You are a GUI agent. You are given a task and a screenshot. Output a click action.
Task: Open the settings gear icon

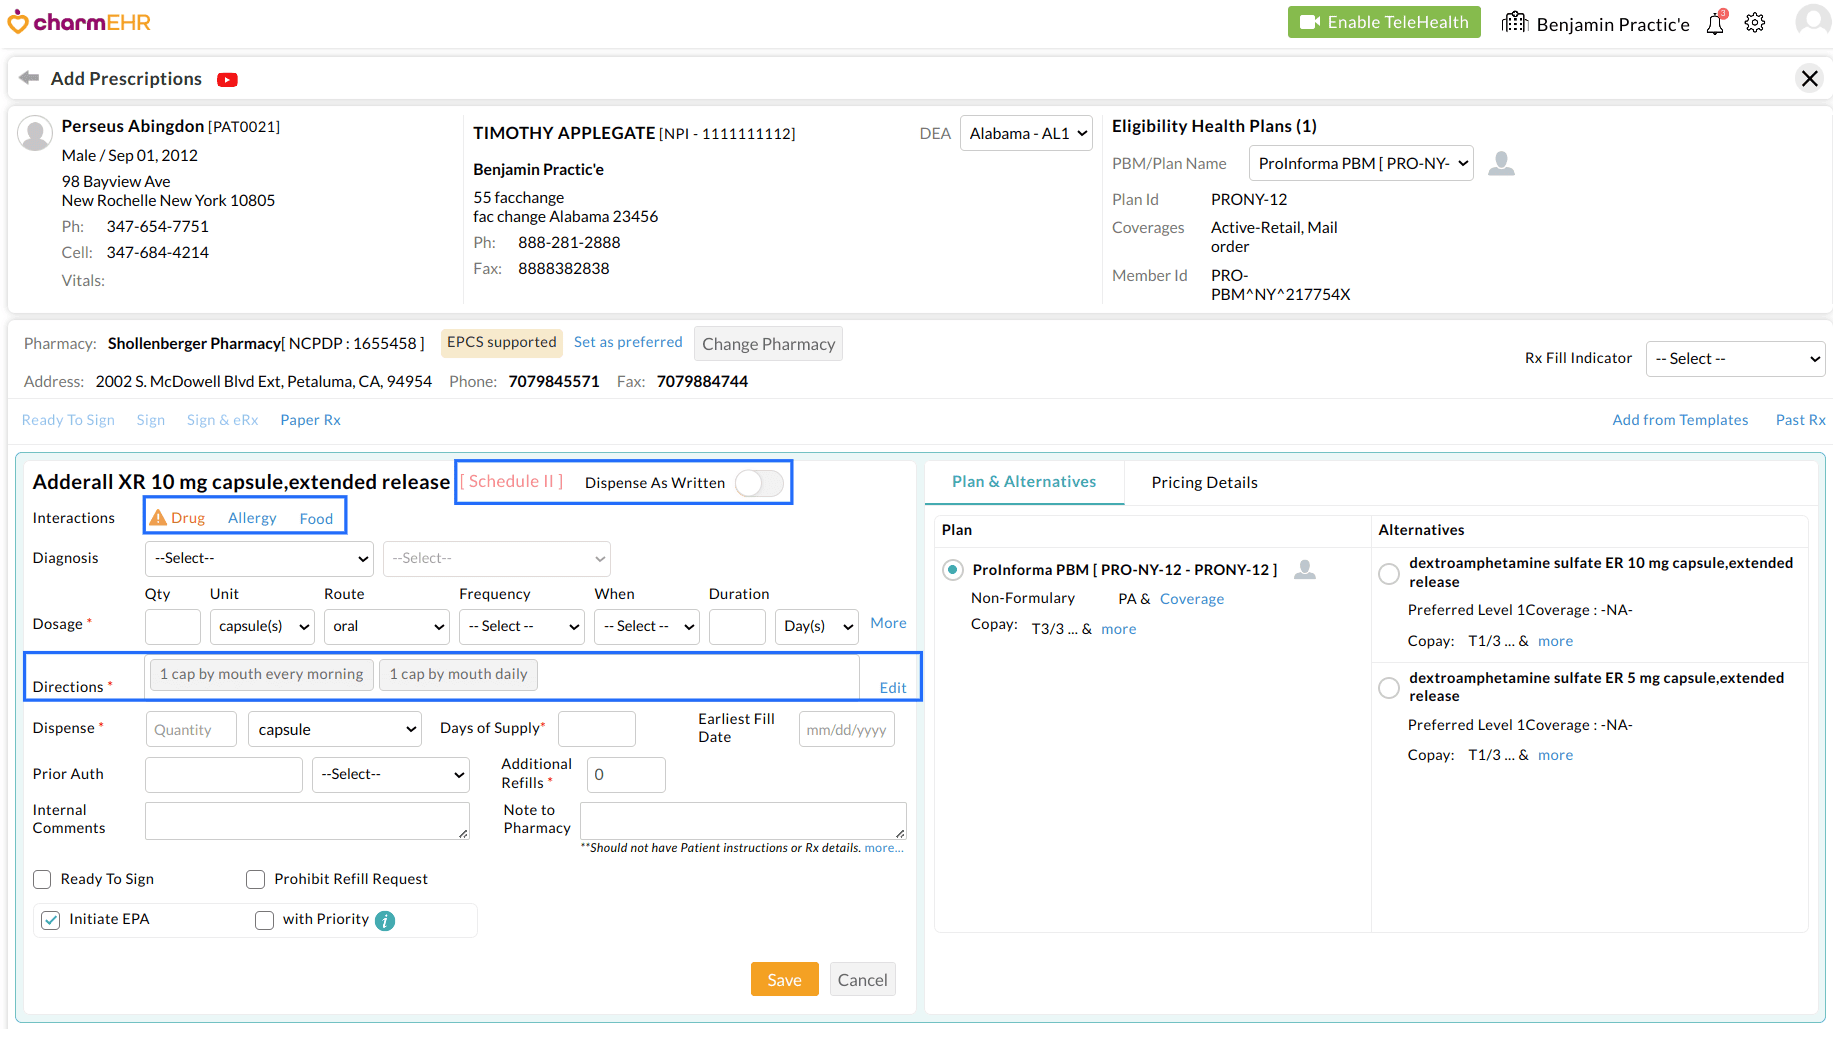[x=1755, y=23]
